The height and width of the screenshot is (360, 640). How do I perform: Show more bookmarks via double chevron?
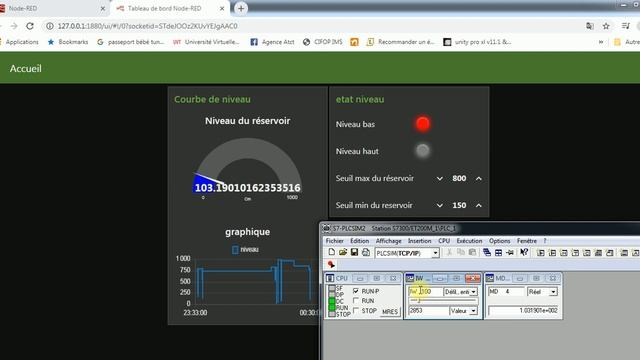pyautogui.click(x=601, y=42)
